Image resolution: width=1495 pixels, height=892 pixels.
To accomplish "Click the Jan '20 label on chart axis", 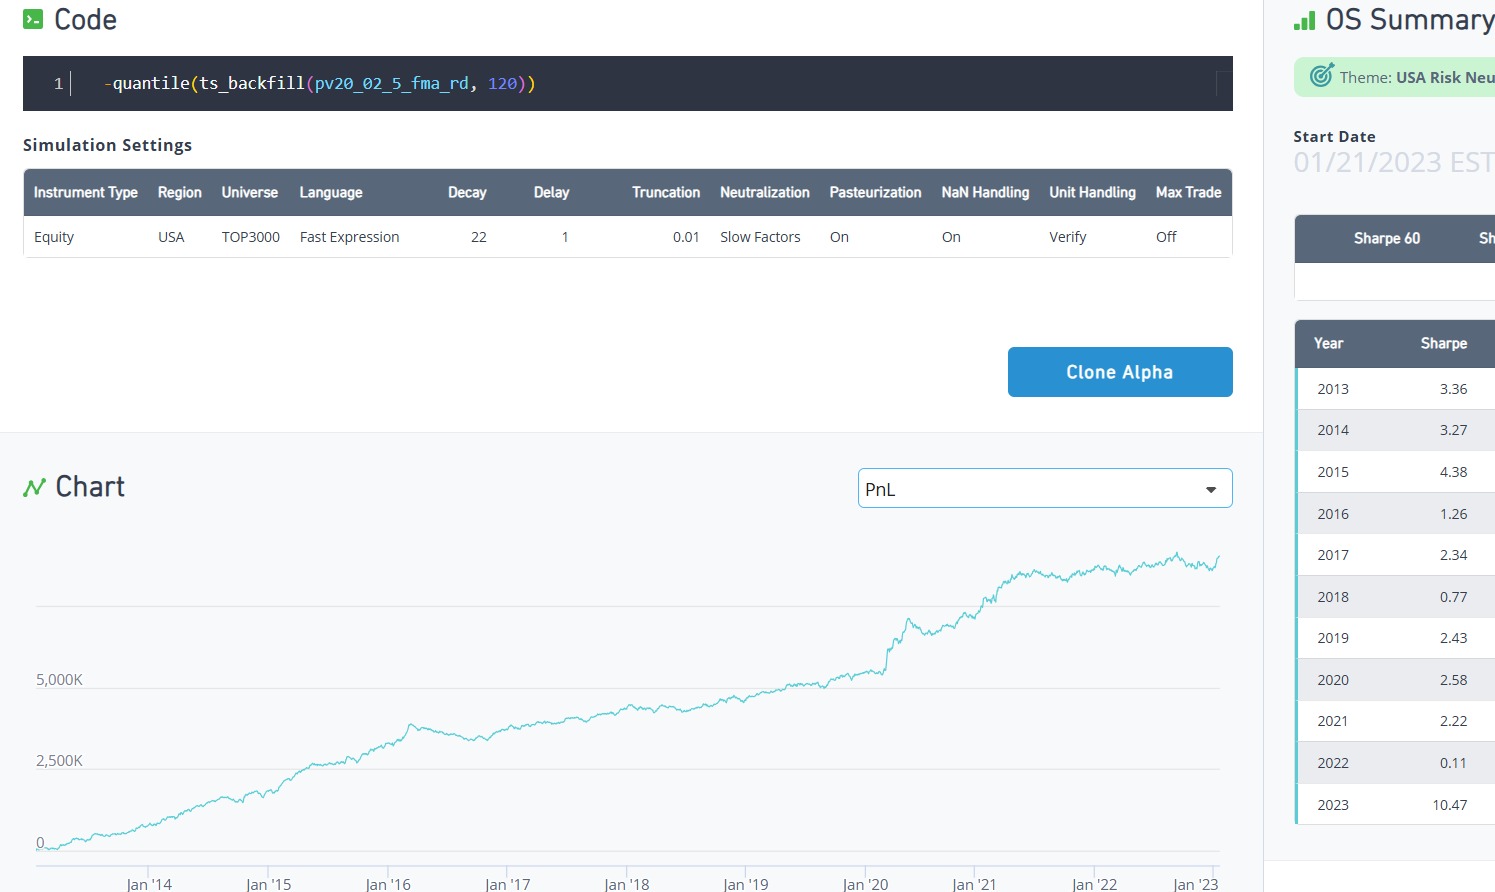I will click(x=865, y=884).
